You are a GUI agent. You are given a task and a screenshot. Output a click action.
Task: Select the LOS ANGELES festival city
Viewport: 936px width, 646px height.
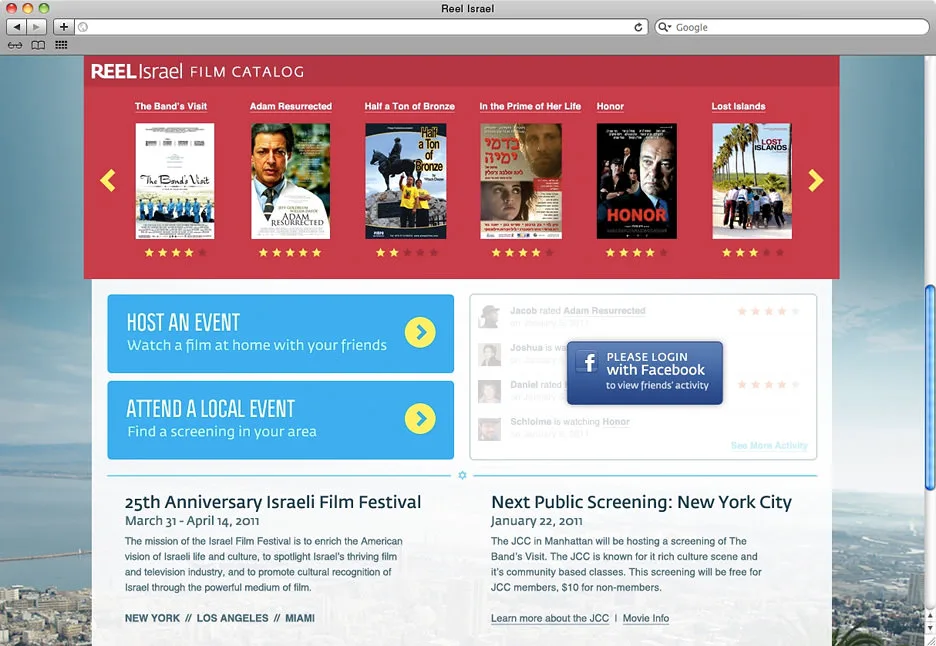point(232,618)
